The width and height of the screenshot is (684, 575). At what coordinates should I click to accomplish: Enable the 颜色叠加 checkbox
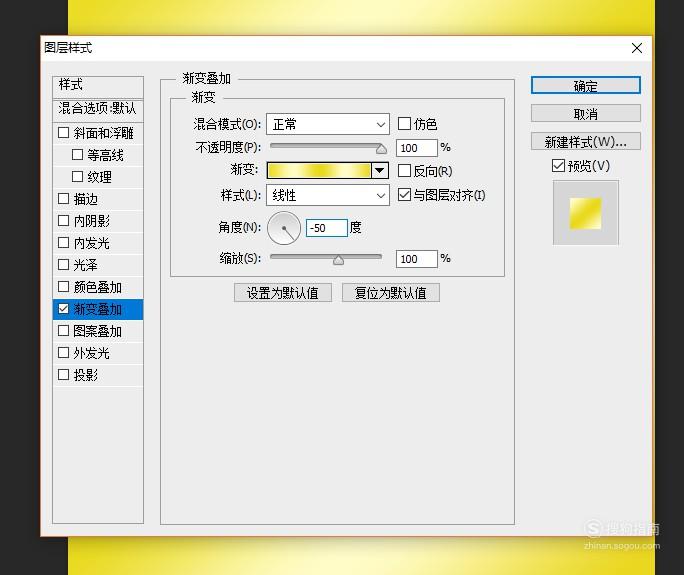[x=64, y=286]
